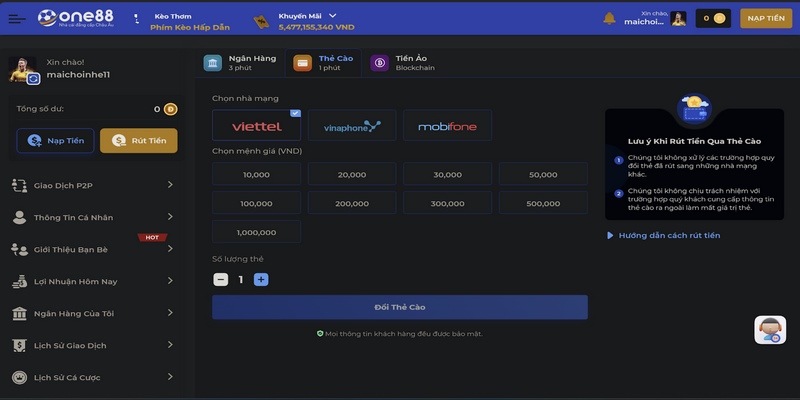Screen dimensions: 800x400
Task: Choose the 10,000 denomination
Action: click(x=256, y=174)
